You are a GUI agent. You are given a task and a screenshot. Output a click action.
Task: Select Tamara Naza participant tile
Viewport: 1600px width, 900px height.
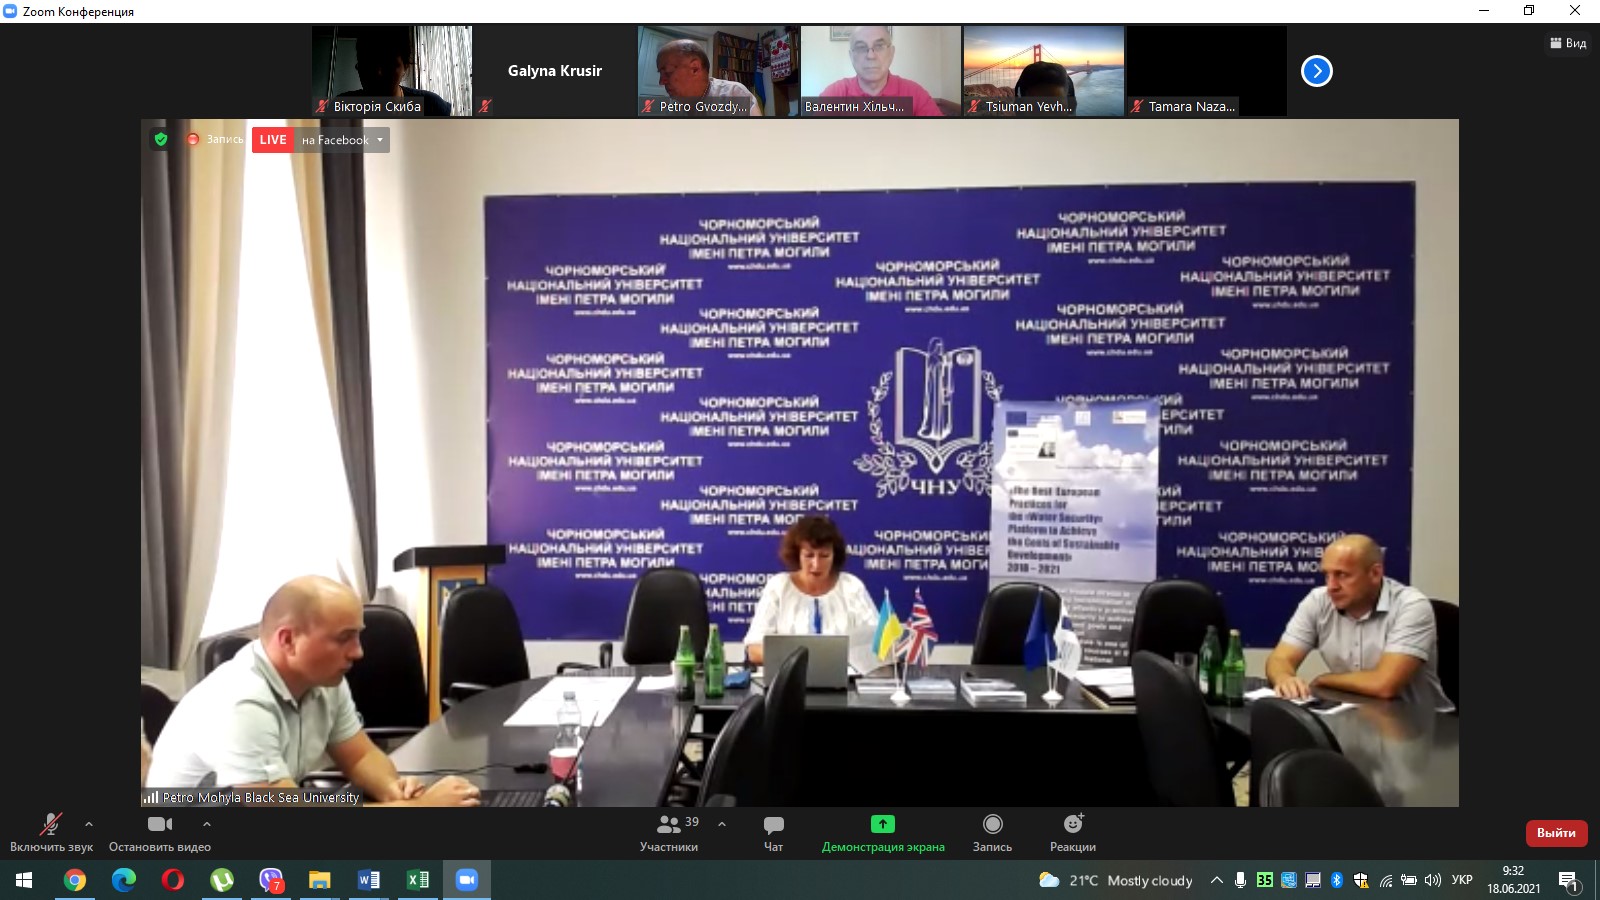coord(1207,71)
